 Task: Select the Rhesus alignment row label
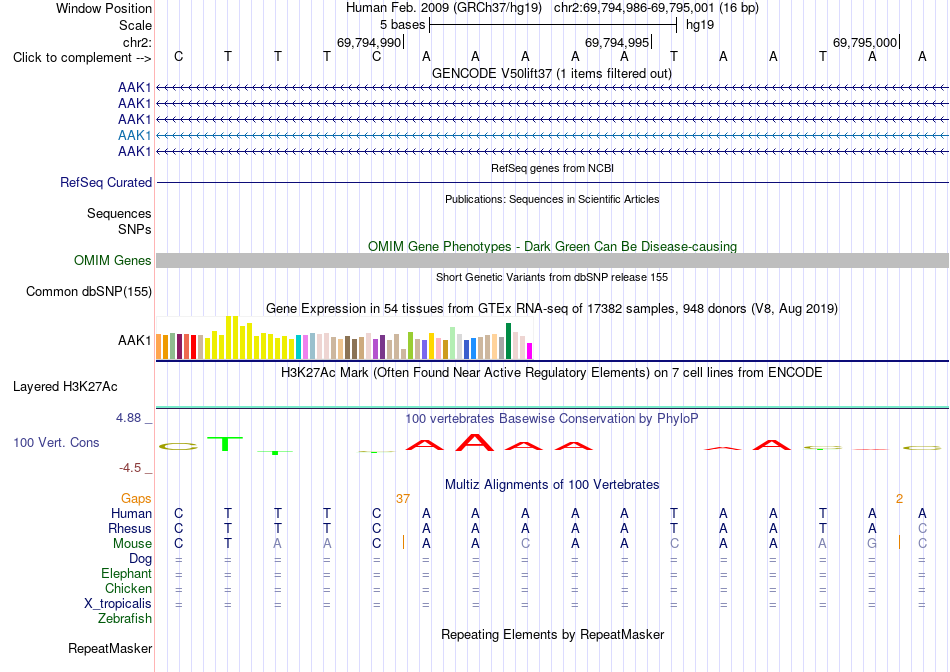[x=130, y=528]
